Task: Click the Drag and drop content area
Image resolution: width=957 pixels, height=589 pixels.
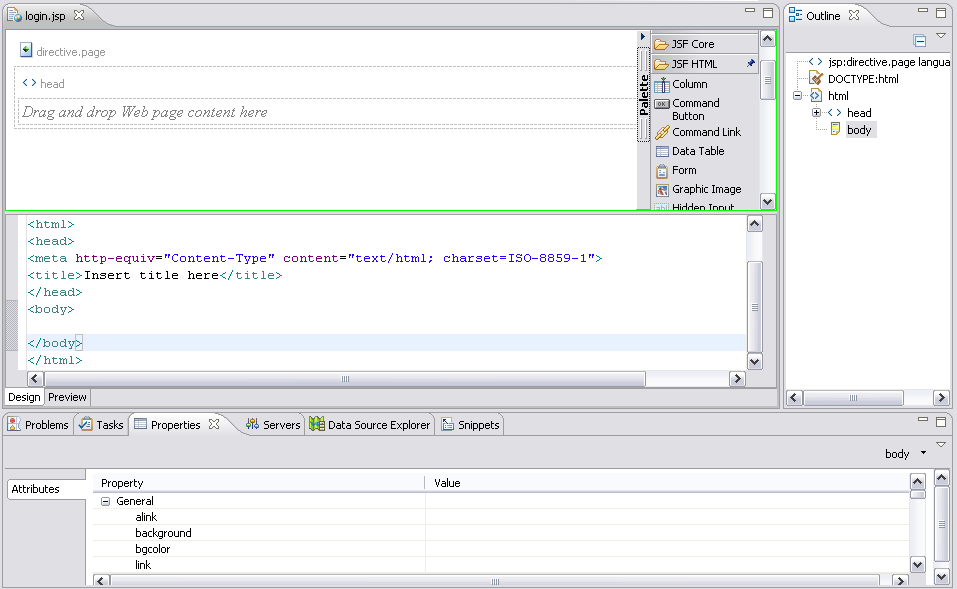Action: 327,112
